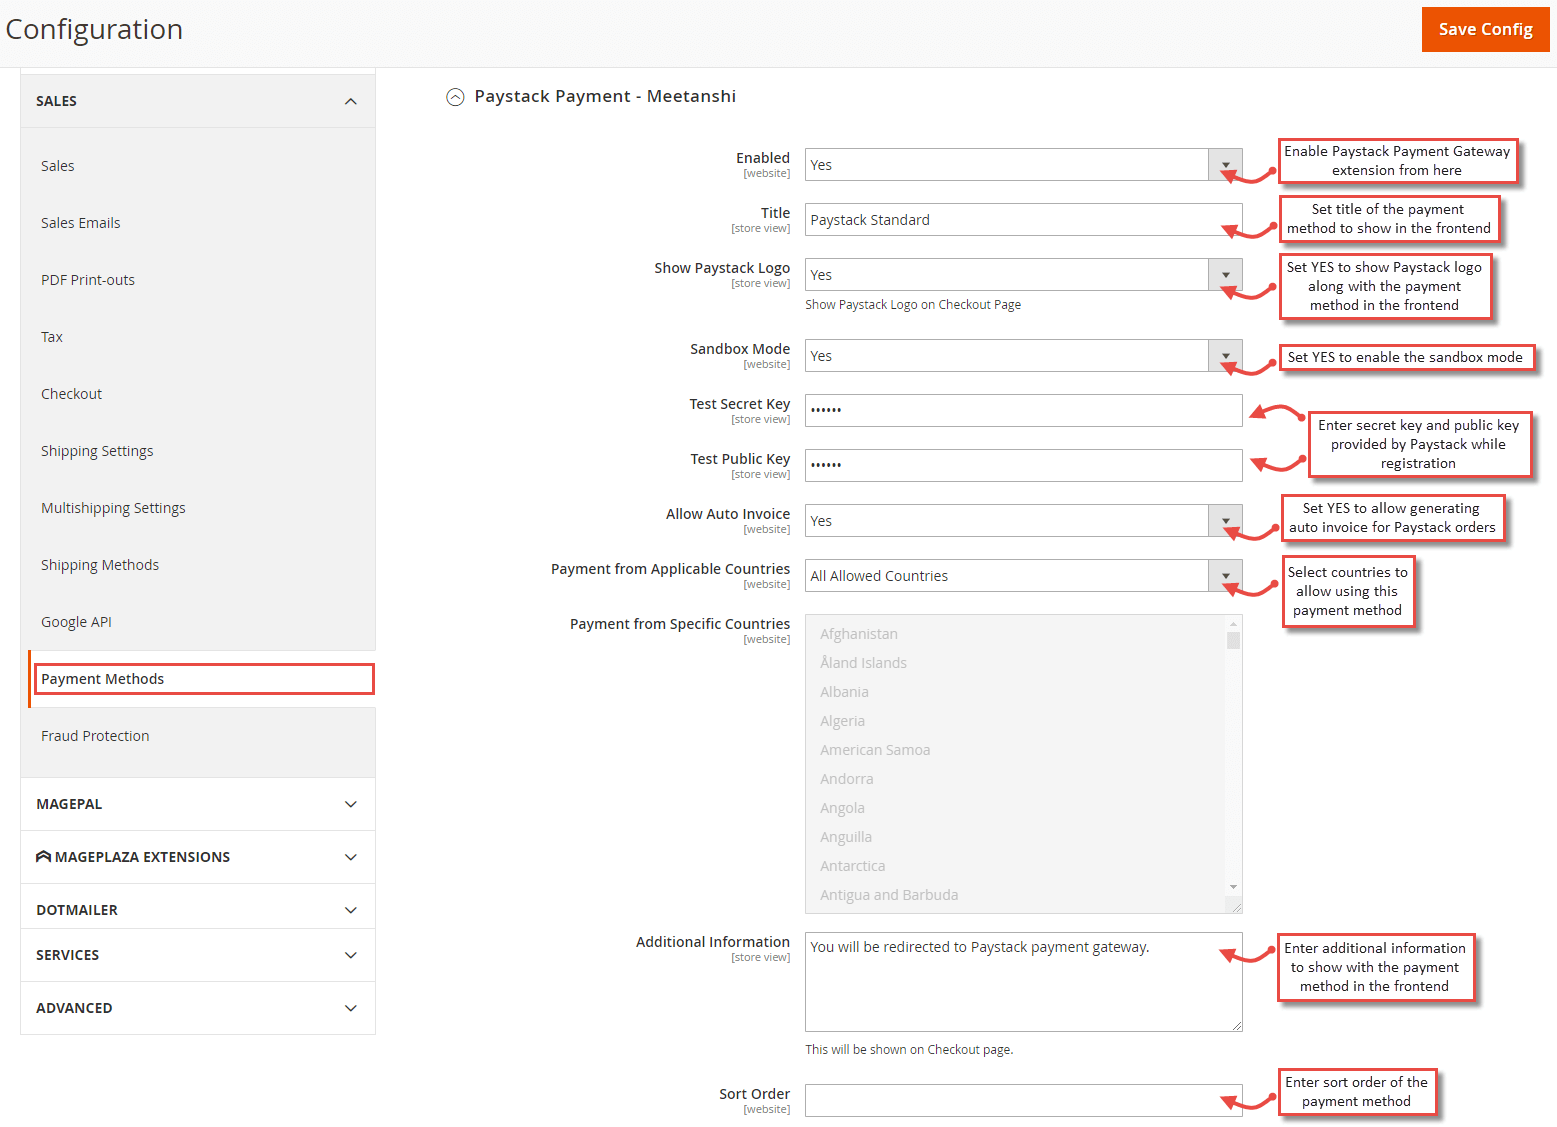Expand the MAGEPAL section chevron

[x=351, y=804]
